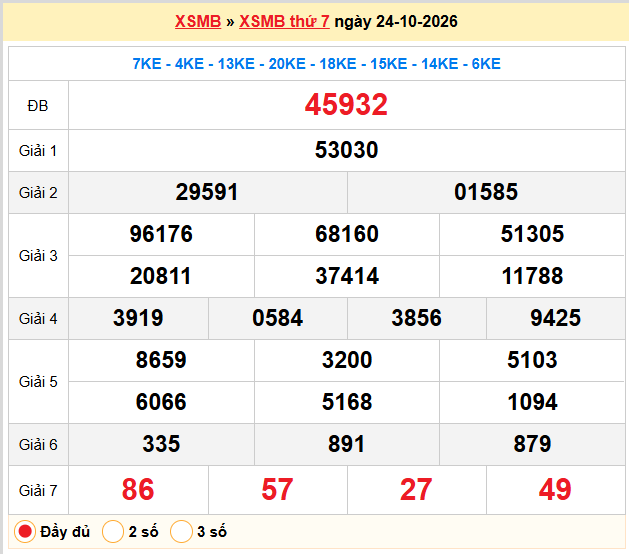Click the Giải 5 number 5103
Image resolution: width=629 pixels, height=554 pixels.
click(x=532, y=360)
